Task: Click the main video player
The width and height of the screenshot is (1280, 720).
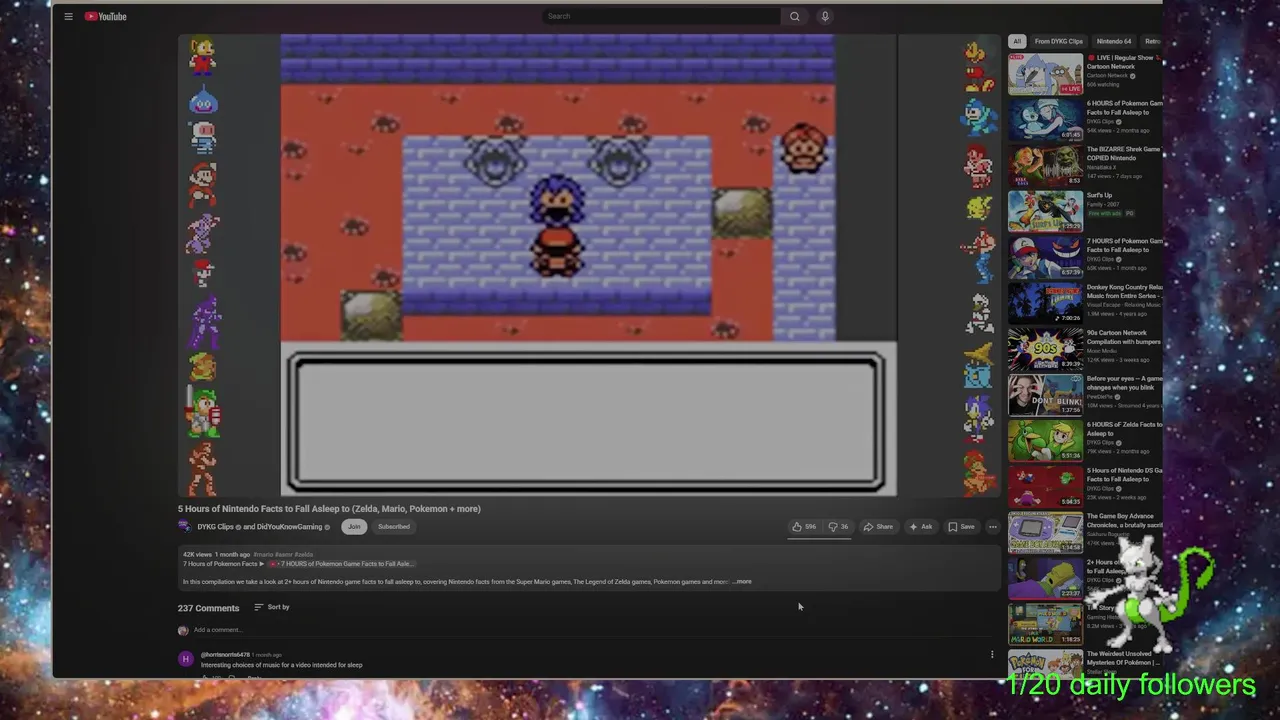Action: click(588, 266)
